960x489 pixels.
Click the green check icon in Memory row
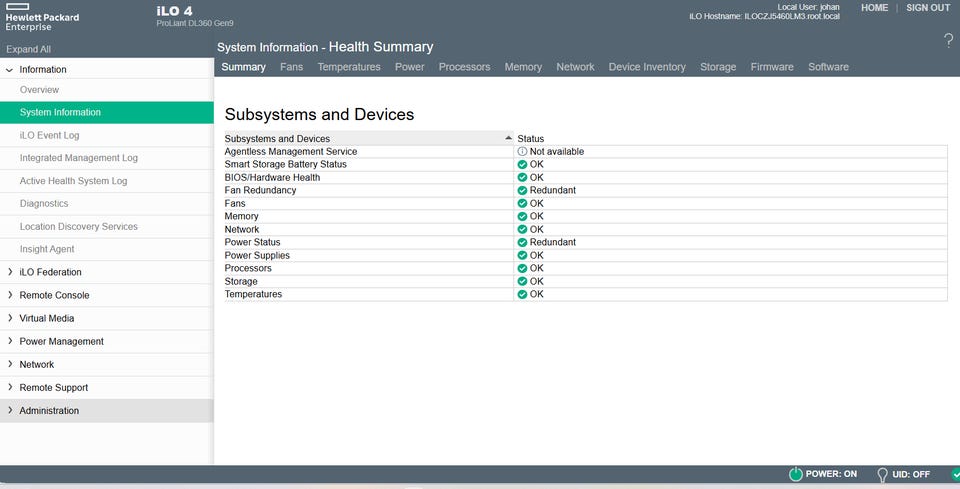[522, 216]
